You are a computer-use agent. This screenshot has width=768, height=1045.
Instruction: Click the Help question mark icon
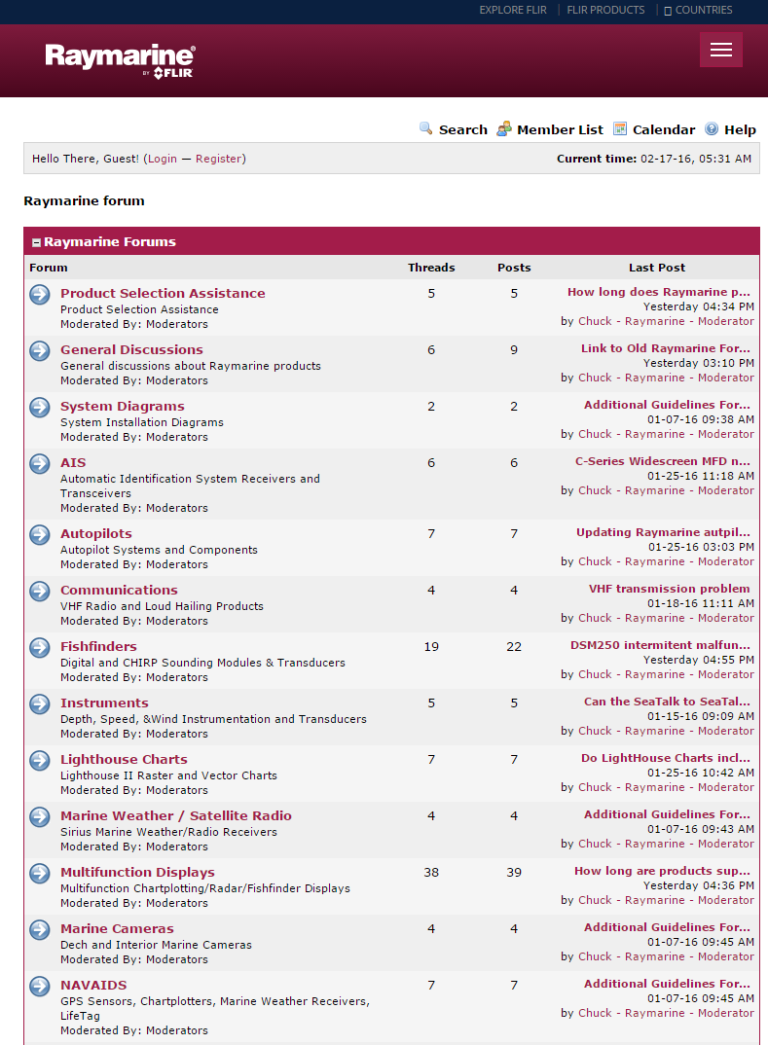(x=711, y=129)
